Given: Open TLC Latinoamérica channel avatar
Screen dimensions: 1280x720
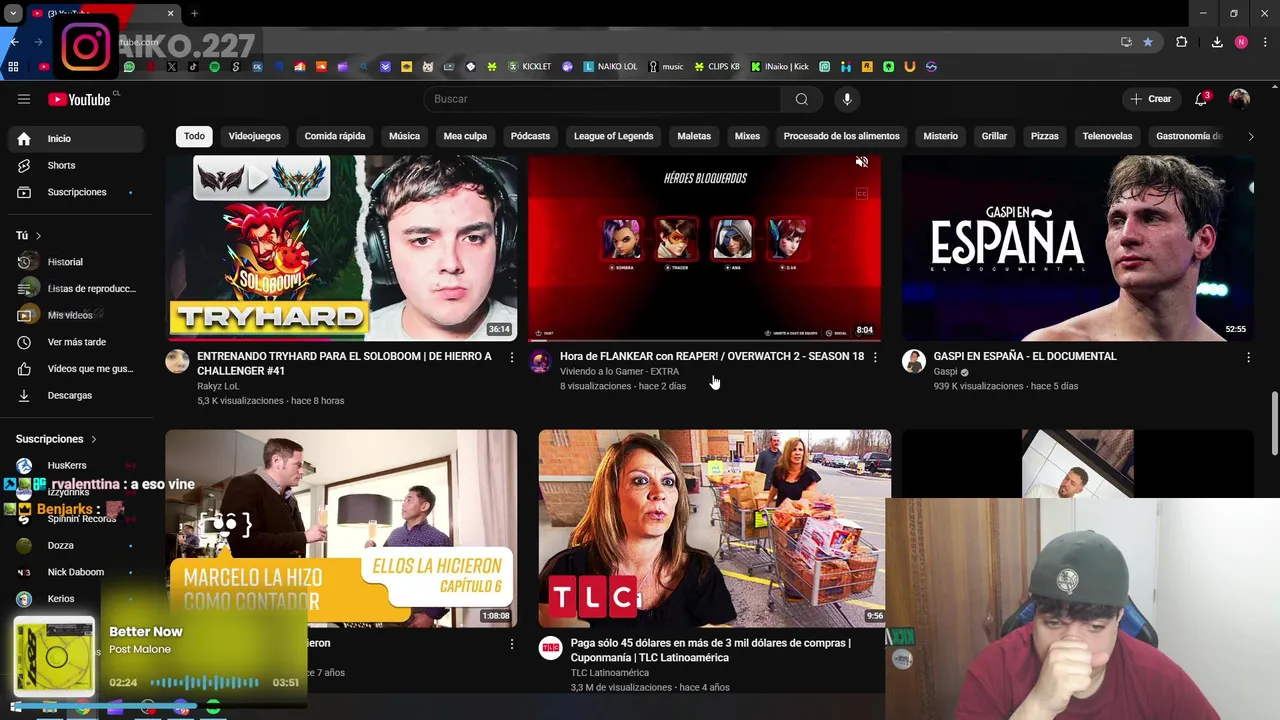Looking at the screenshot, I should pyautogui.click(x=551, y=648).
